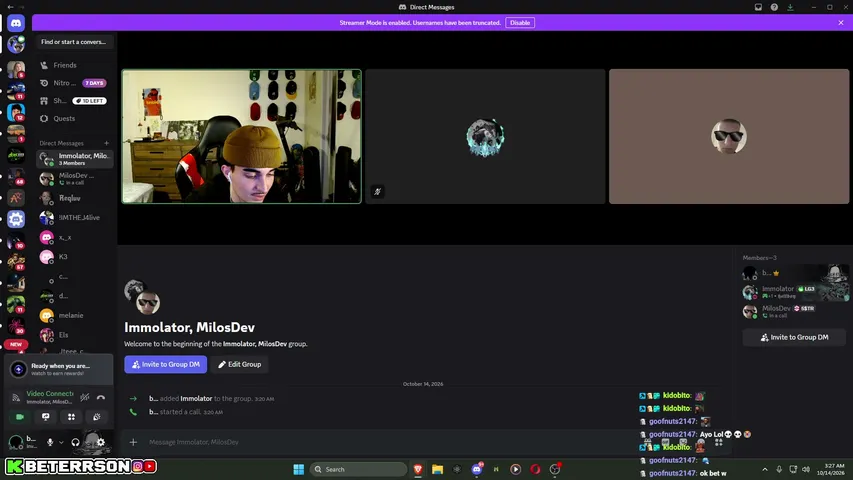Open Nitro page
This screenshot has height=480, width=853.
point(75,83)
